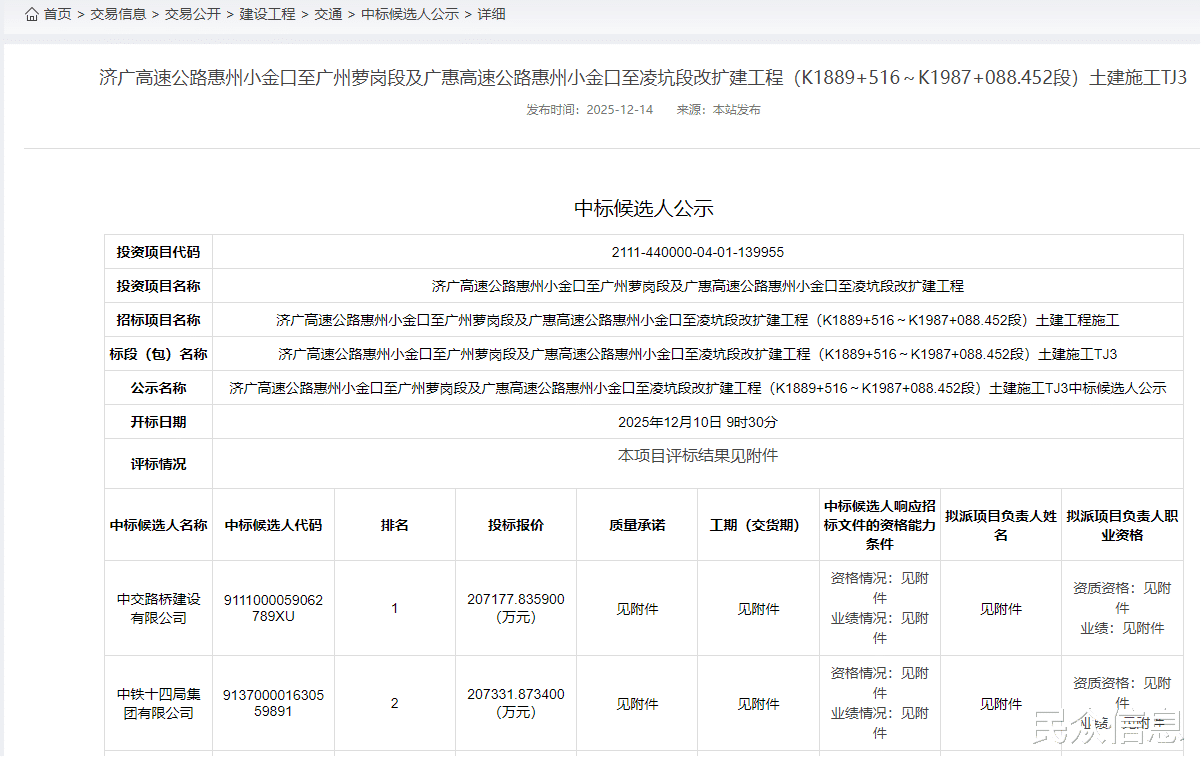The width and height of the screenshot is (1204, 770).
Task: Click the 来源：本站发布 text
Action: [x=718, y=110]
